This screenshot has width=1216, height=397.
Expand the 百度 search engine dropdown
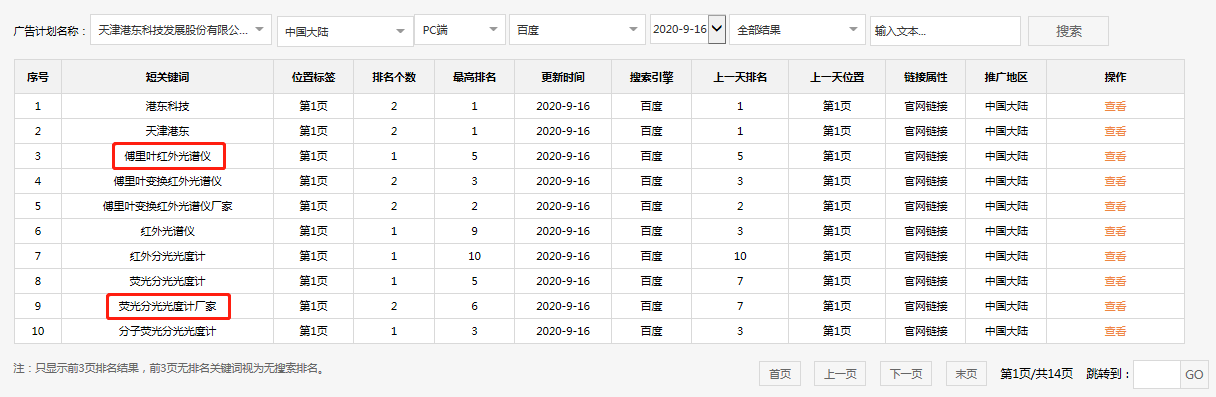pos(577,30)
